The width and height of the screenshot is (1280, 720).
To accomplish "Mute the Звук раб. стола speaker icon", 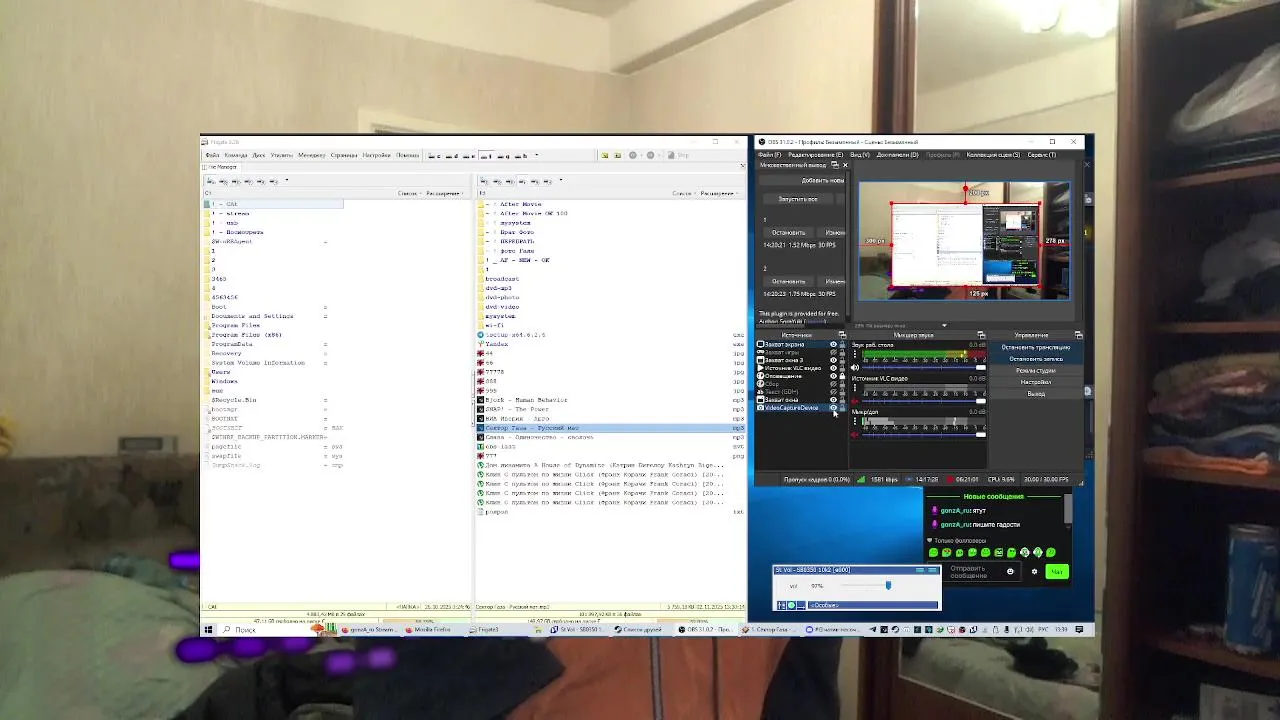I will (855, 368).
